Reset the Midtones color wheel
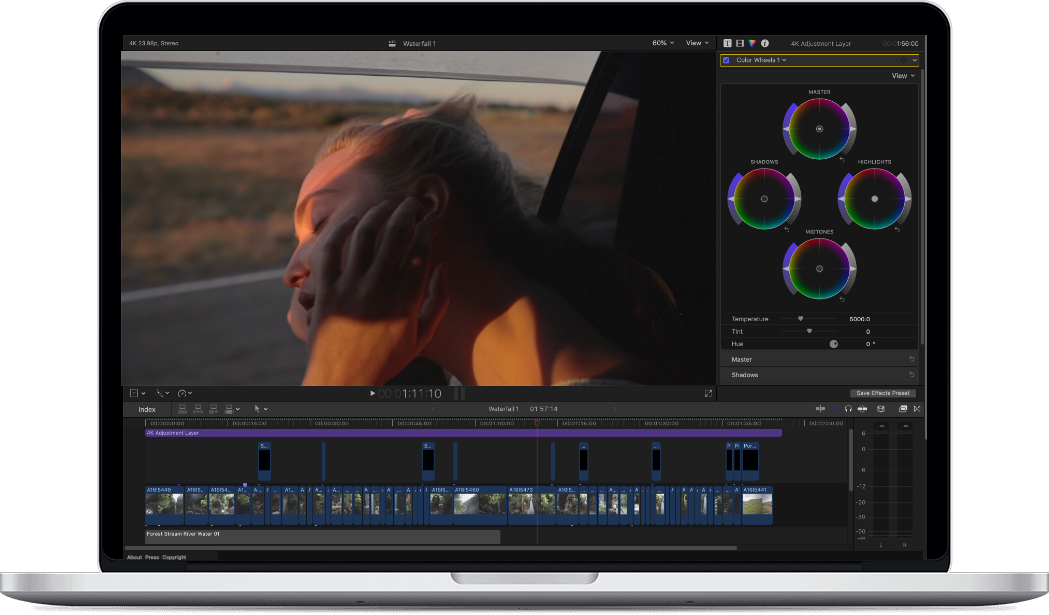The width and height of the screenshot is (1049, 615). tap(842, 299)
